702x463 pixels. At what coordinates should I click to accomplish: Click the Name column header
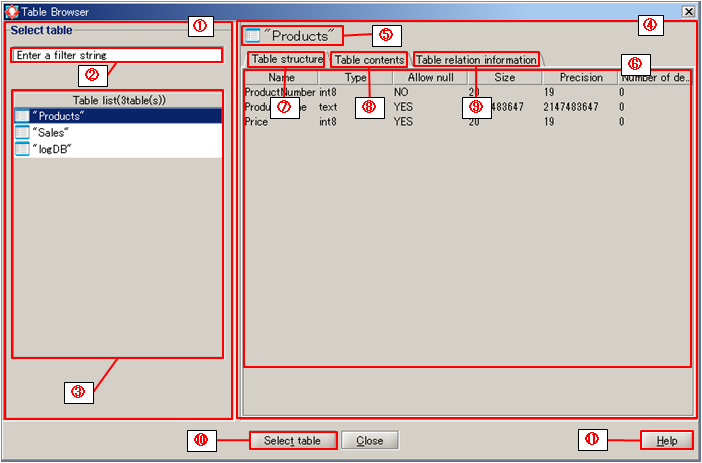pos(281,77)
